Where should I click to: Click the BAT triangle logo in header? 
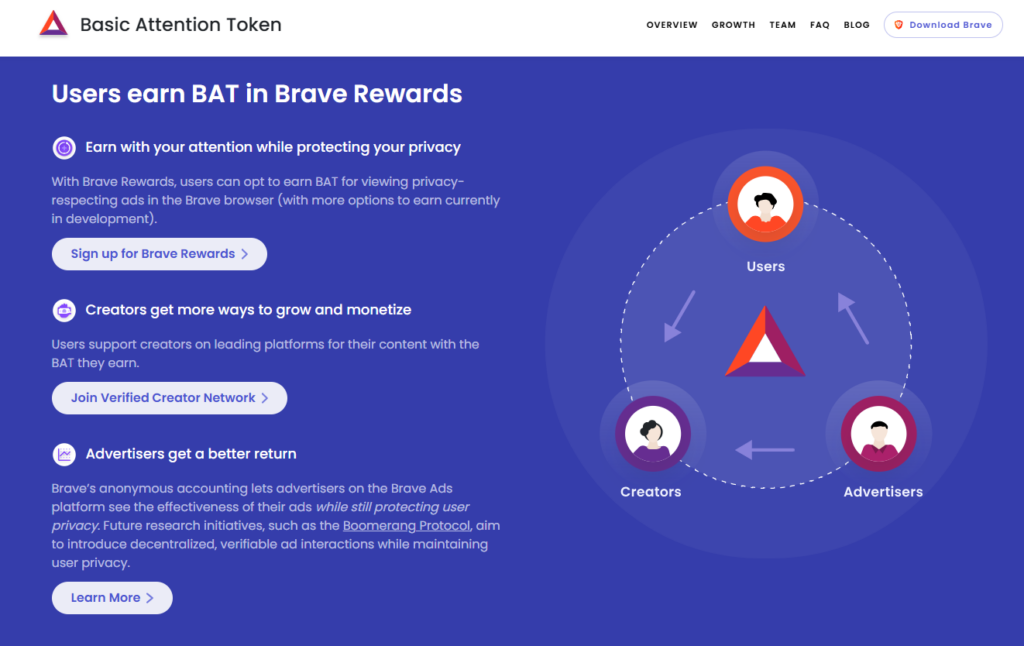point(54,24)
